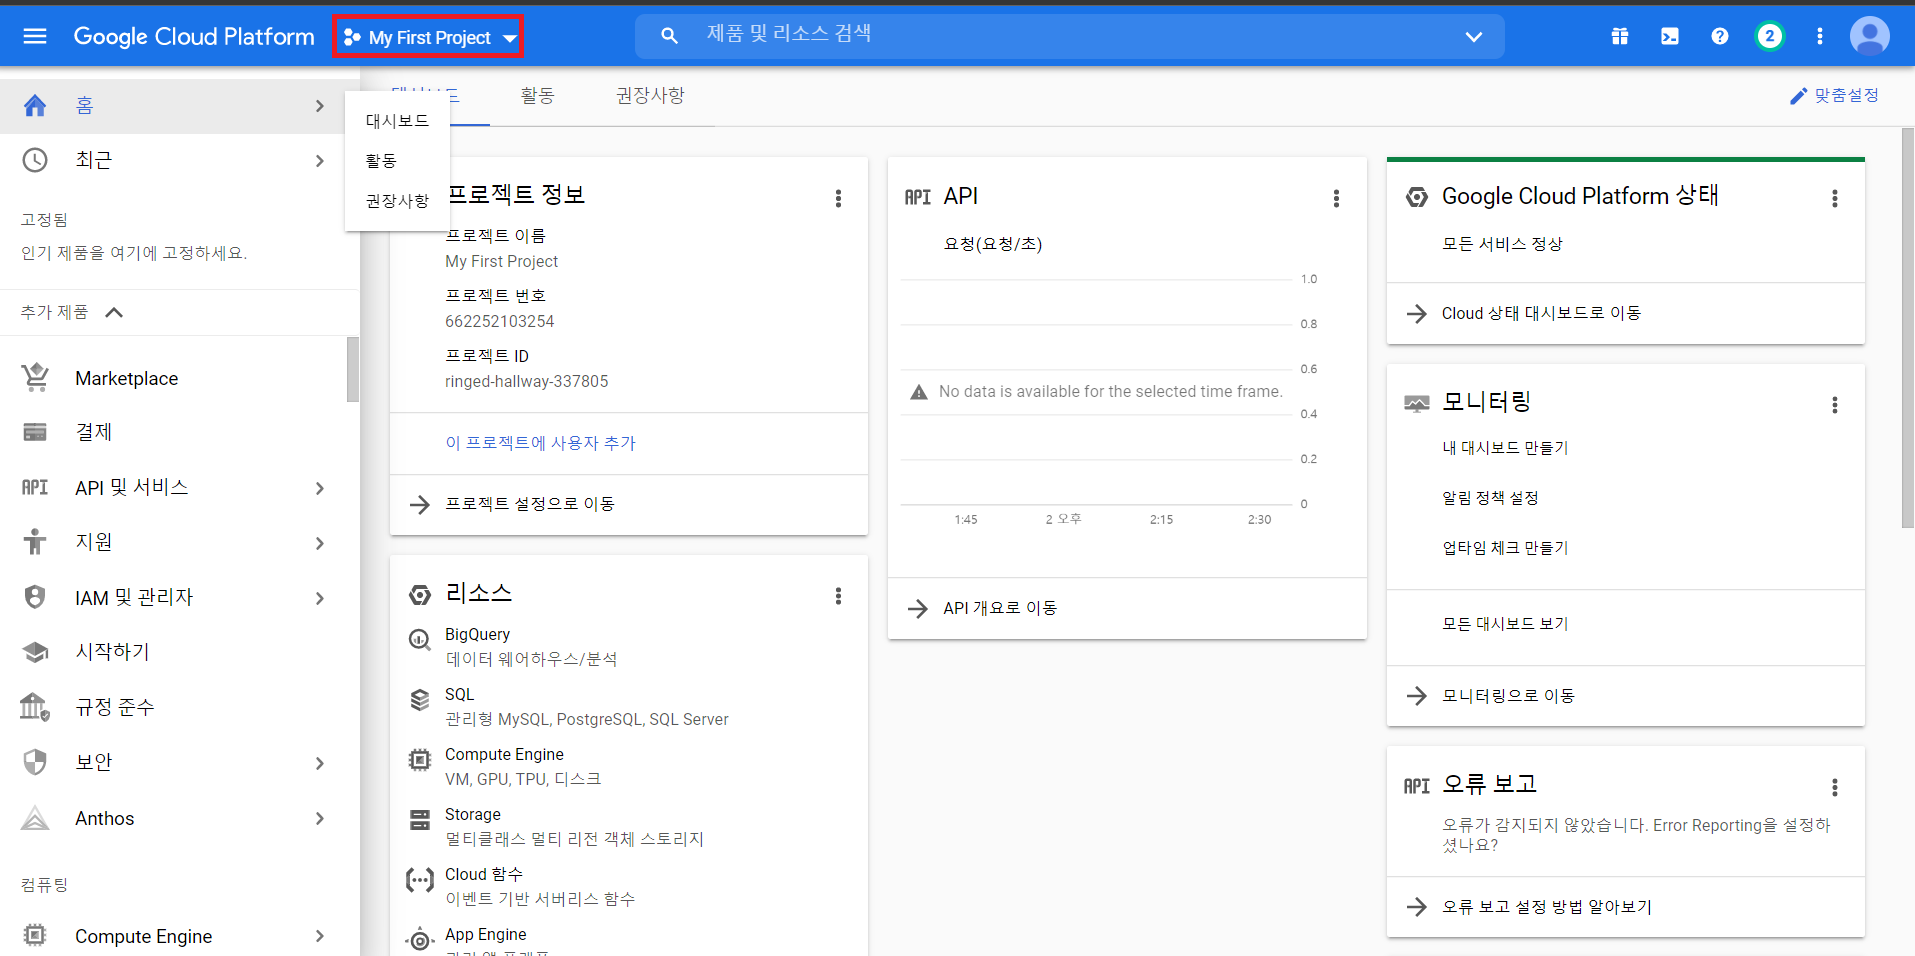
Task: Expand Anthos submenu chevron
Action: coord(320,818)
